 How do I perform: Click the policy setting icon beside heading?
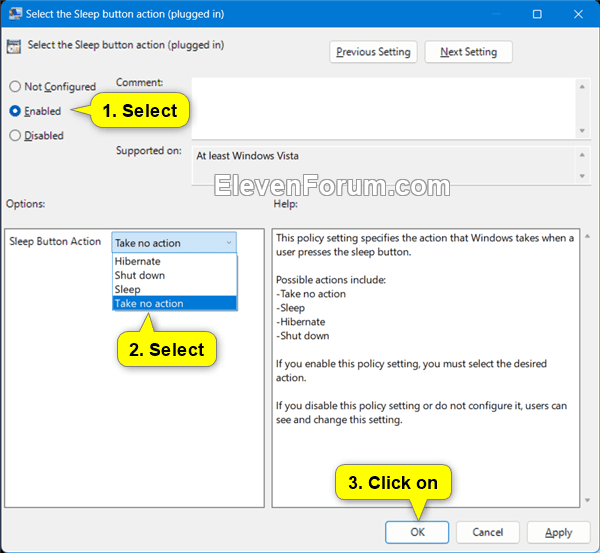pos(14,46)
